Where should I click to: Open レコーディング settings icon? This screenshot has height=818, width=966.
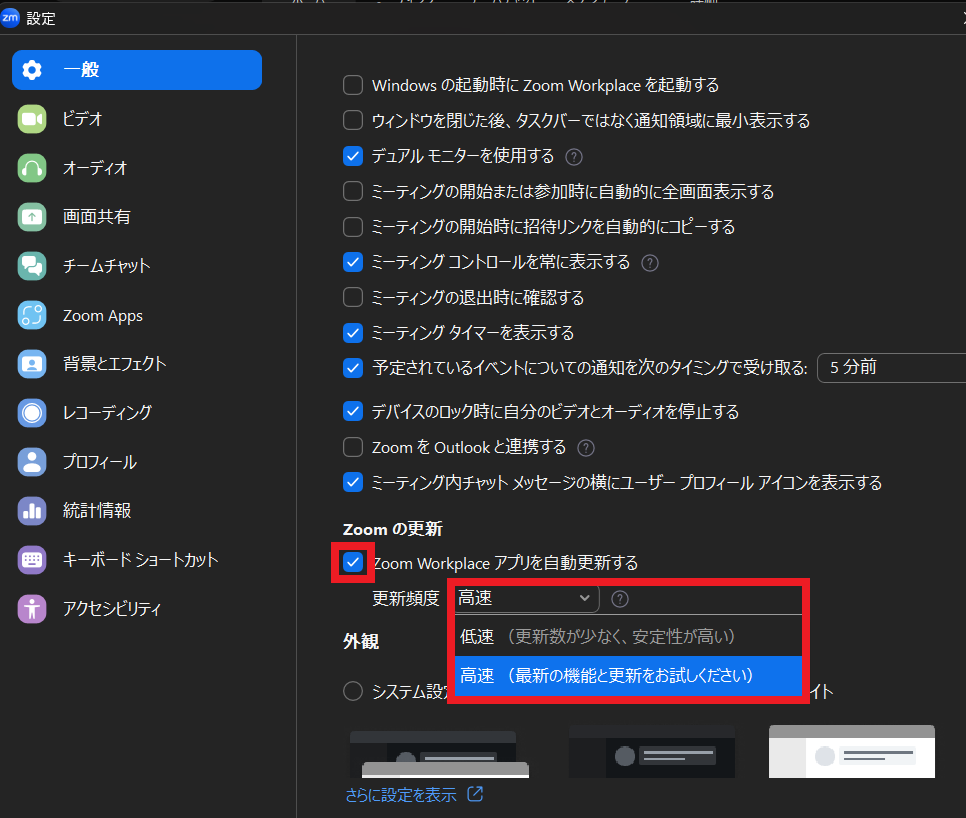(33, 412)
